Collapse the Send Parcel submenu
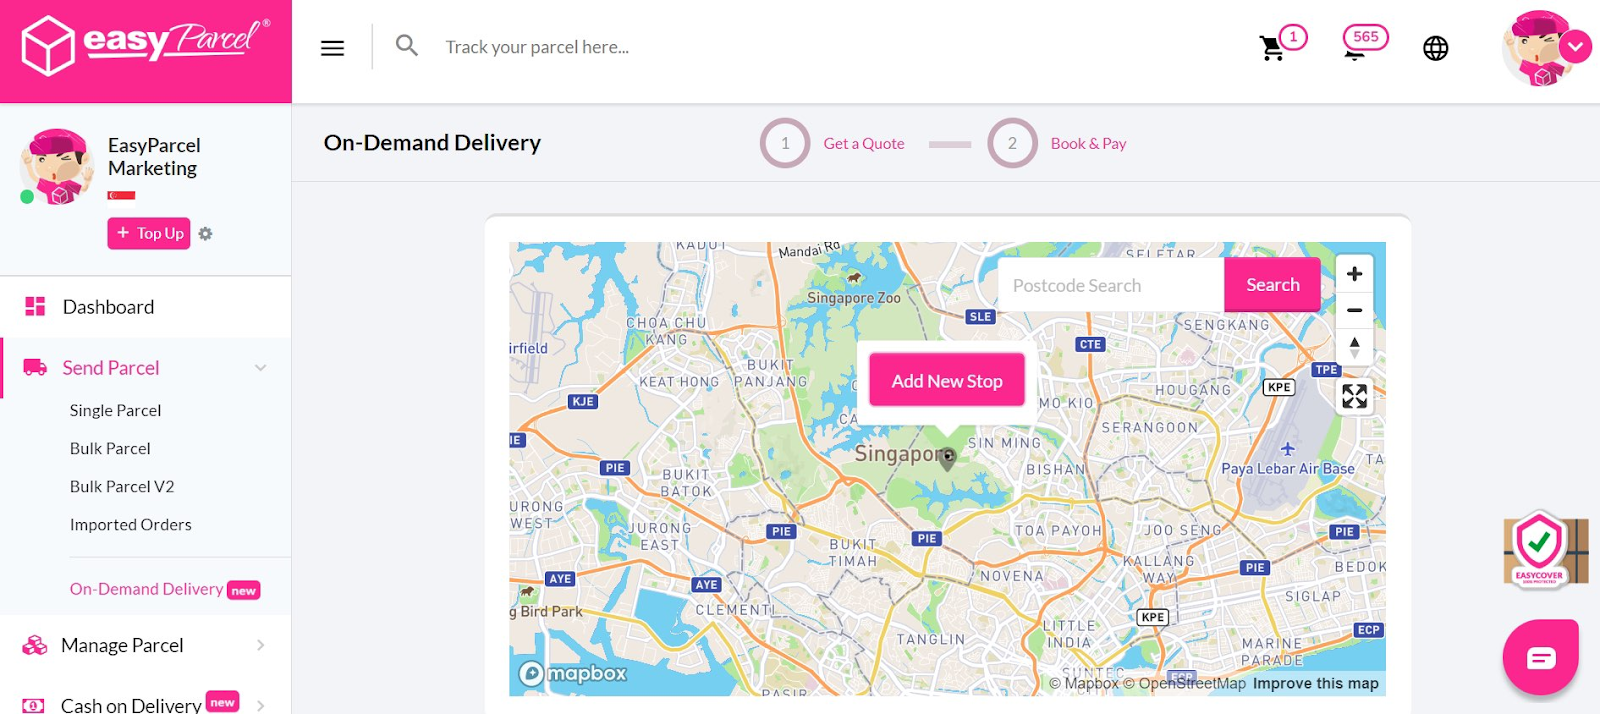The height and width of the screenshot is (714, 1600). point(260,367)
